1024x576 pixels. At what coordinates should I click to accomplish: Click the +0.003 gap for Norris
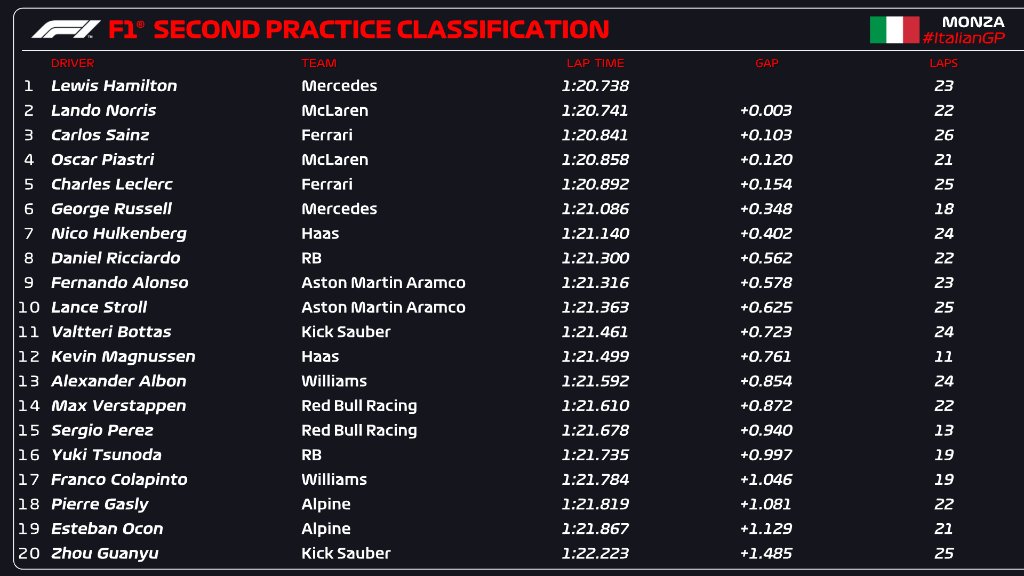(766, 110)
